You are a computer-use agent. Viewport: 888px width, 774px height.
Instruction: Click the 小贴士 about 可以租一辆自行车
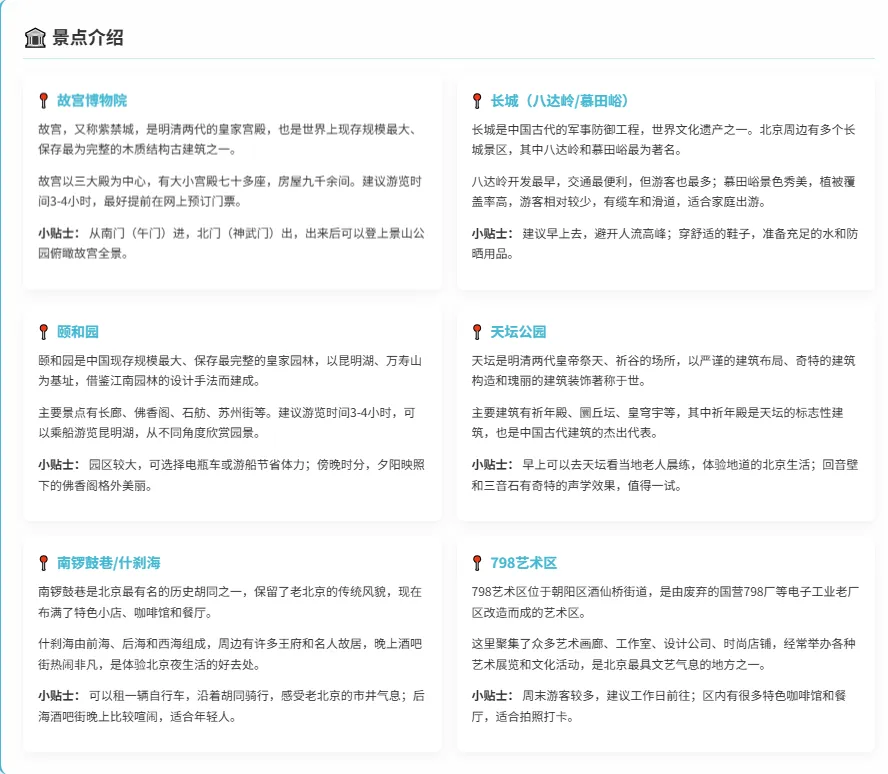click(231, 706)
